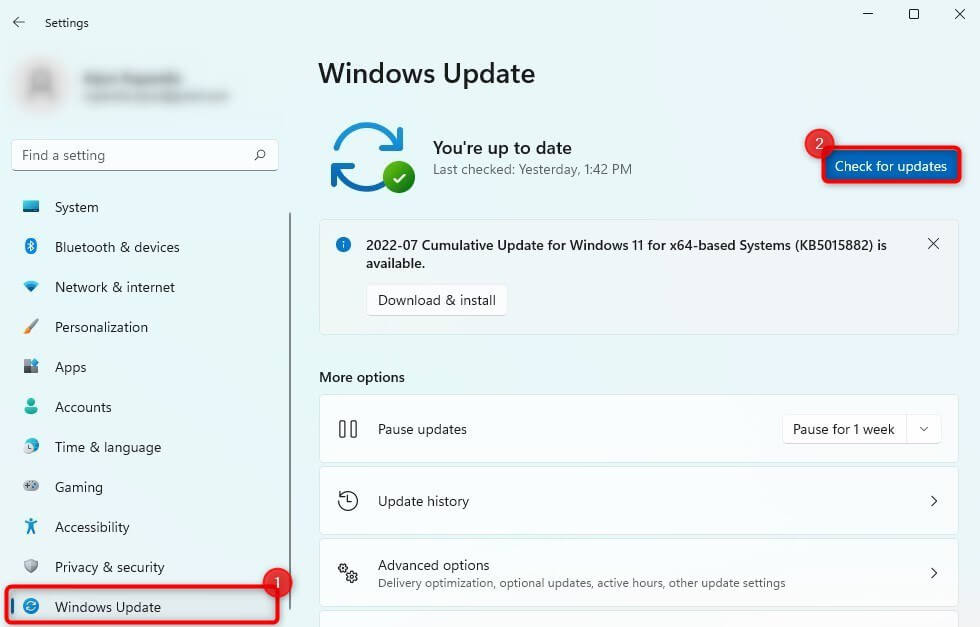Click the Update history clock icon

[x=348, y=501]
